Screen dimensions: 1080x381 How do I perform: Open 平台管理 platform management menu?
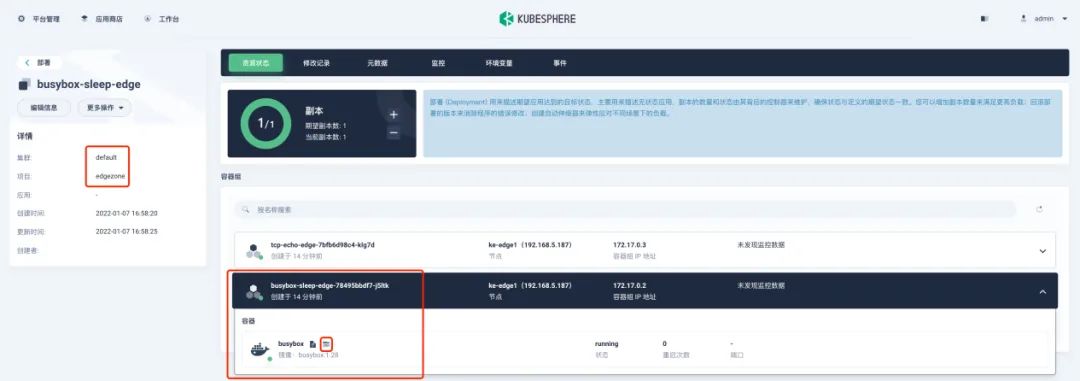pyautogui.click(x=39, y=19)
